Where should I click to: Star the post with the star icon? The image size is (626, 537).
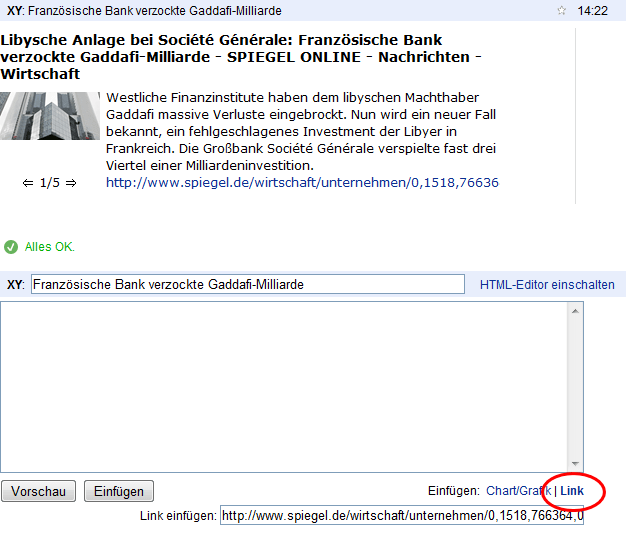(x=561, y=10)
